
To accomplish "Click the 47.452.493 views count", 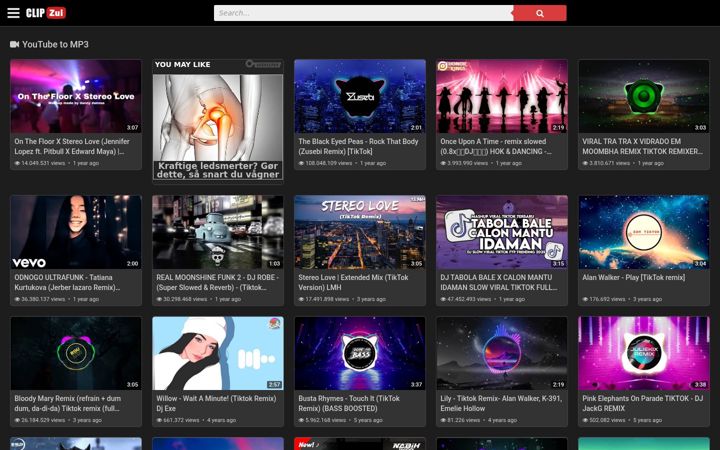I will [x=469, y=299].
